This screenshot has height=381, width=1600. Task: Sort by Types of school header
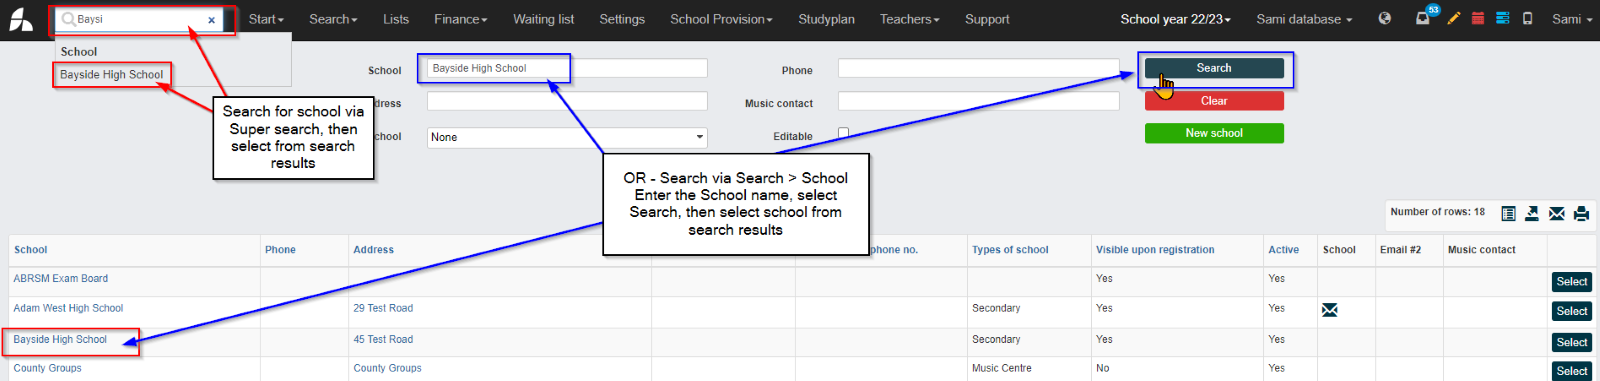[x=1010, y=250]
